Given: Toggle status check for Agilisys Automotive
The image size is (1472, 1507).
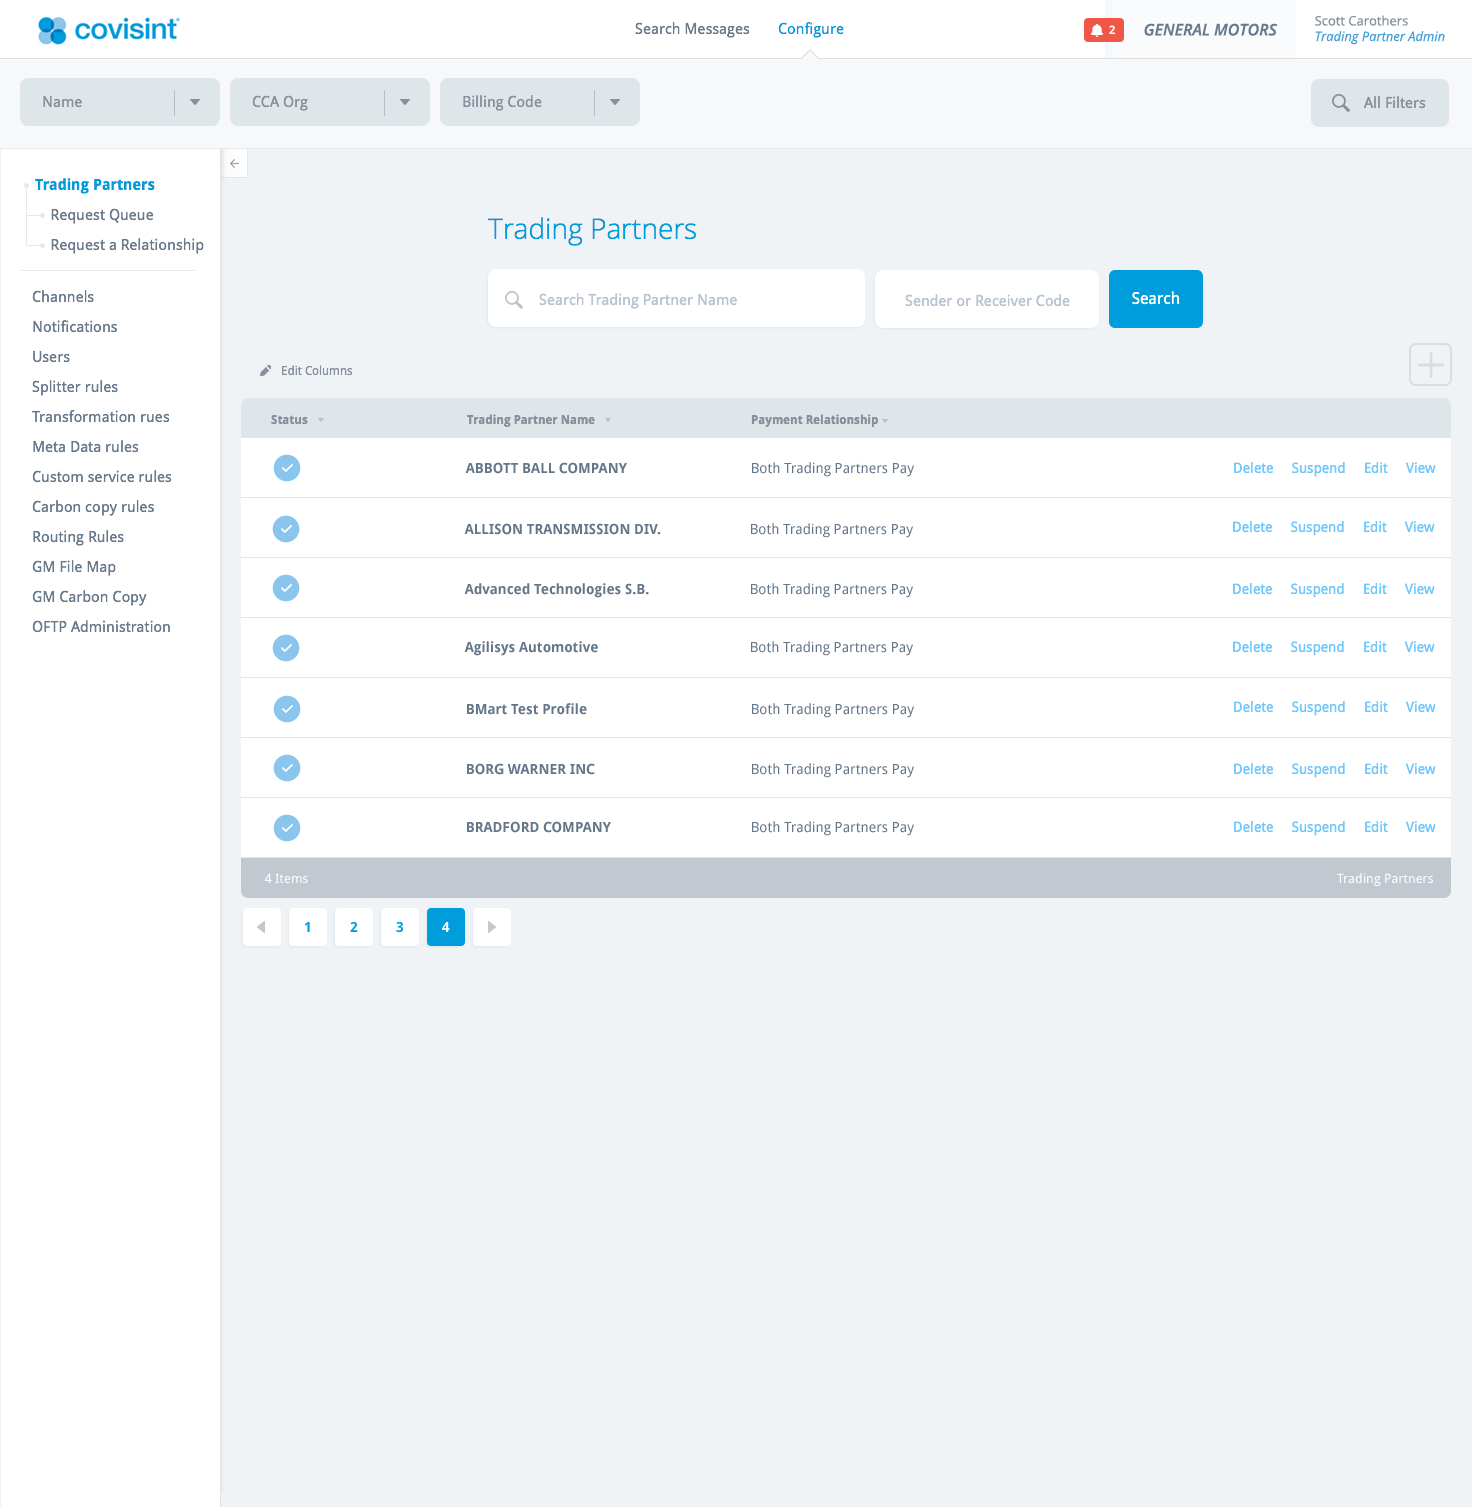Looking at the screenshot, I should (286, 648).
